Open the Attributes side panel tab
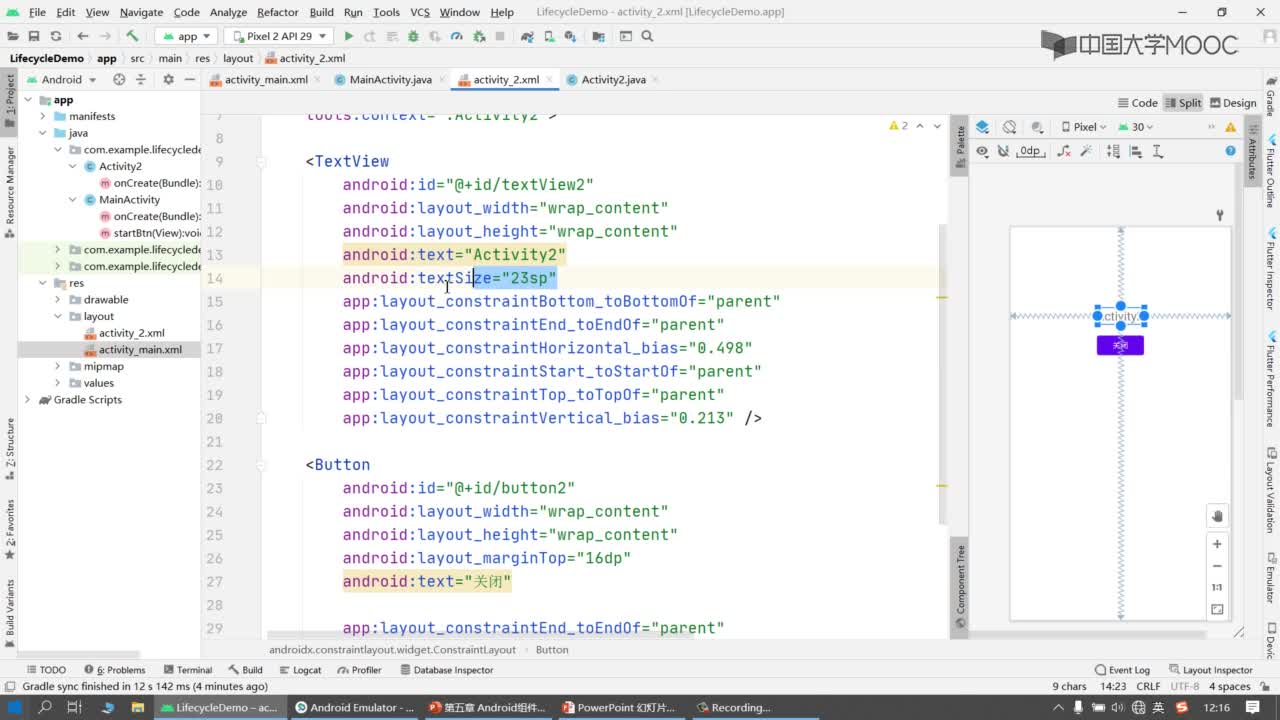The height and width of the screenshot is (720, 1280). 1252,151
